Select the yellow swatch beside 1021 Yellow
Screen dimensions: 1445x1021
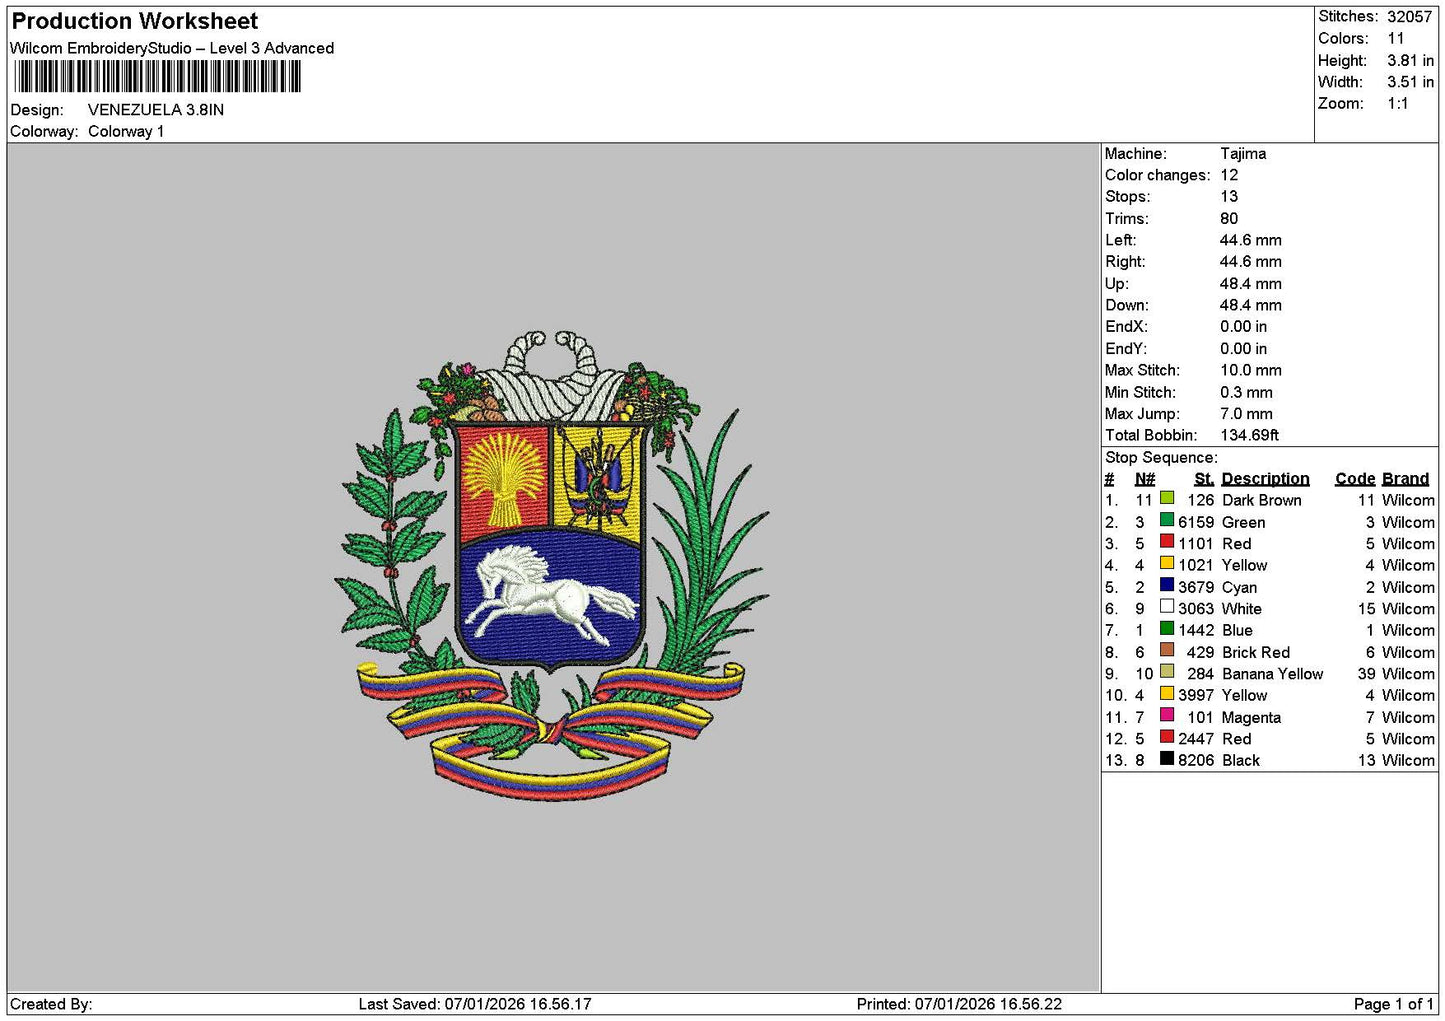tap(1167, 563)
